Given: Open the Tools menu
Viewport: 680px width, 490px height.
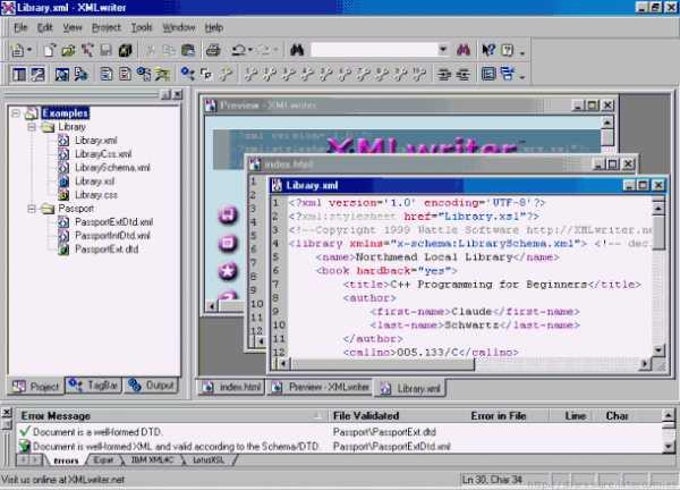Looking at the screenshot, I should tap(142, 28).
